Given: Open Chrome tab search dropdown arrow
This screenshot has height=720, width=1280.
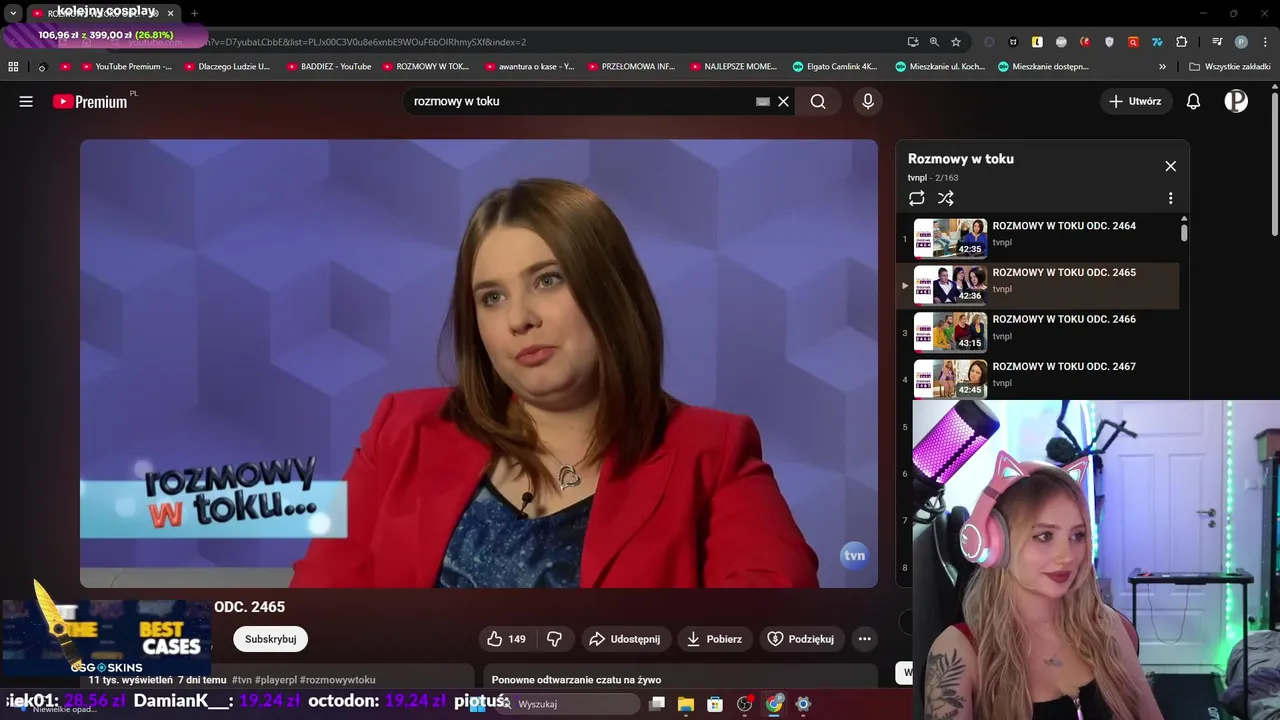Looking at the screenshot, I should [x=13, y=13].
